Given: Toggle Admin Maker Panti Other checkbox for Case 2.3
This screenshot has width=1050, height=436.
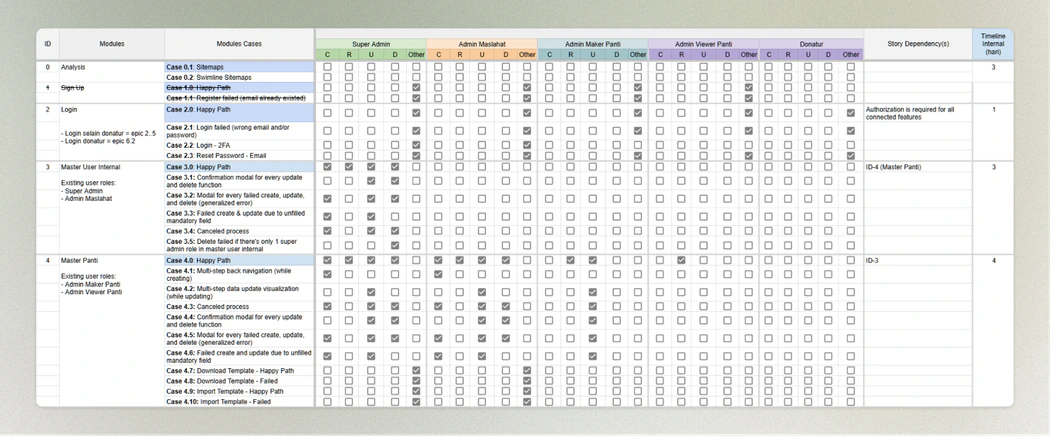Looking at the screenshot, I should click(638, 155).
